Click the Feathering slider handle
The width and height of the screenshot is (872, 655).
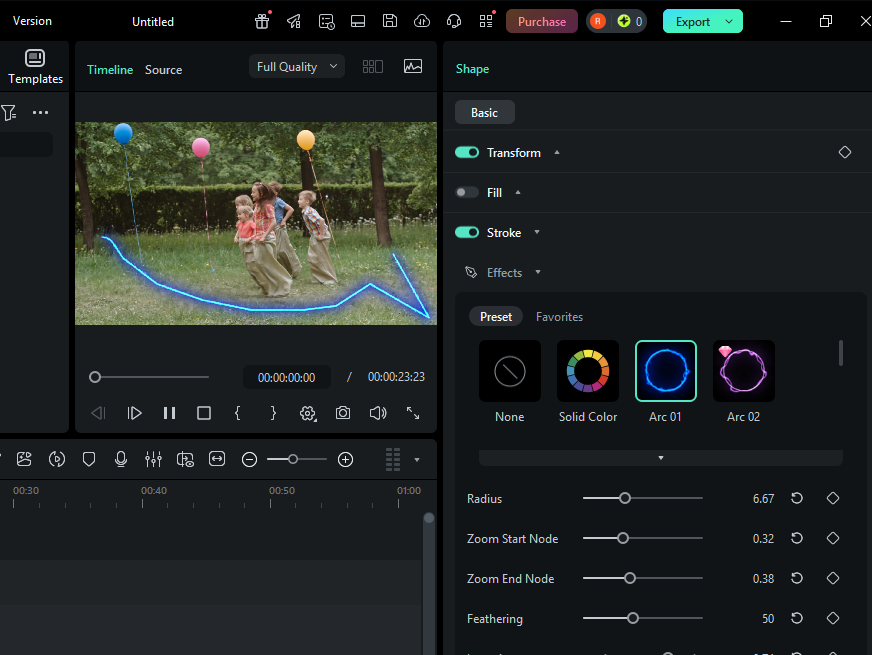click(x=633, y=618)
